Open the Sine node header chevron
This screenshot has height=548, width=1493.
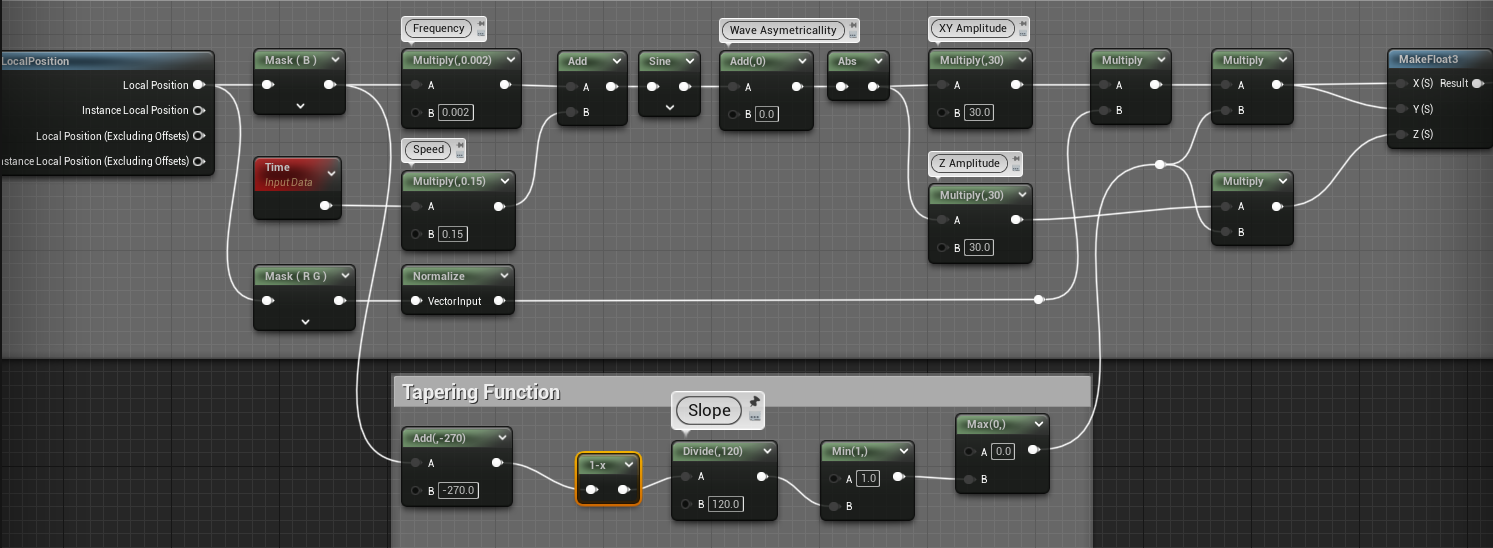pyautogui.click(x=688, y=61)
